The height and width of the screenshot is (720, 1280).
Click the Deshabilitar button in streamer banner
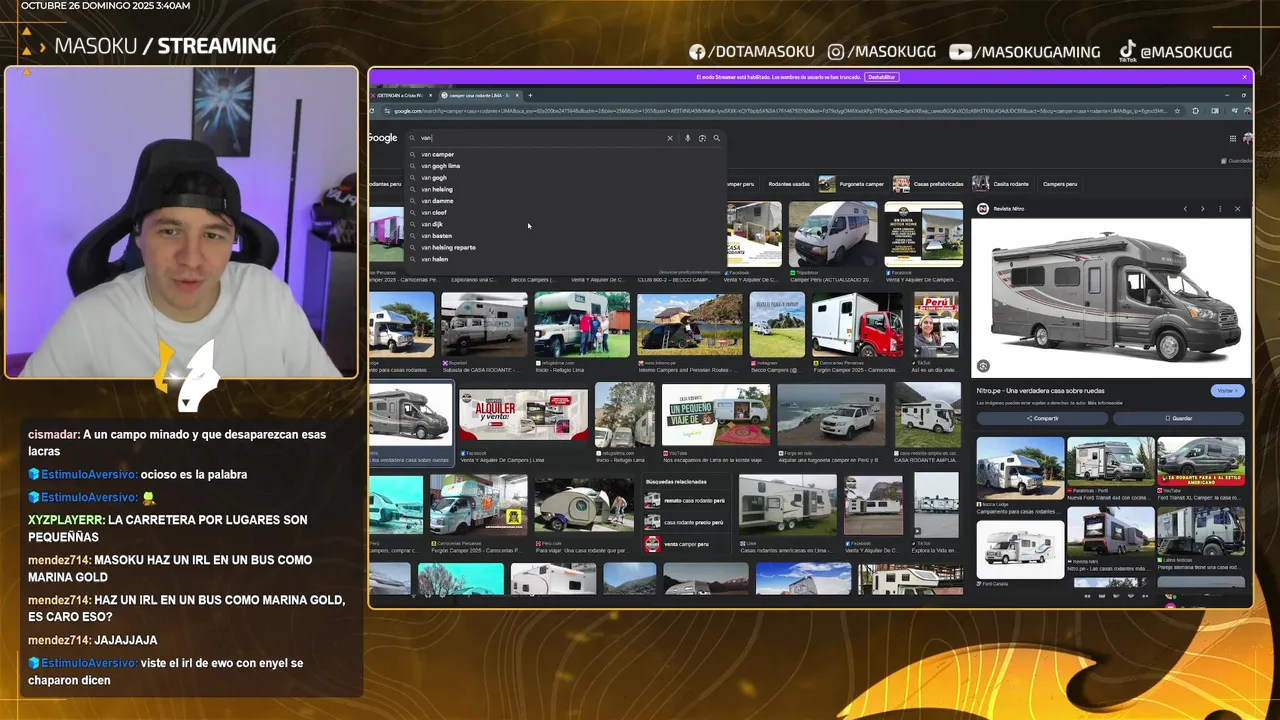[881, 77]
